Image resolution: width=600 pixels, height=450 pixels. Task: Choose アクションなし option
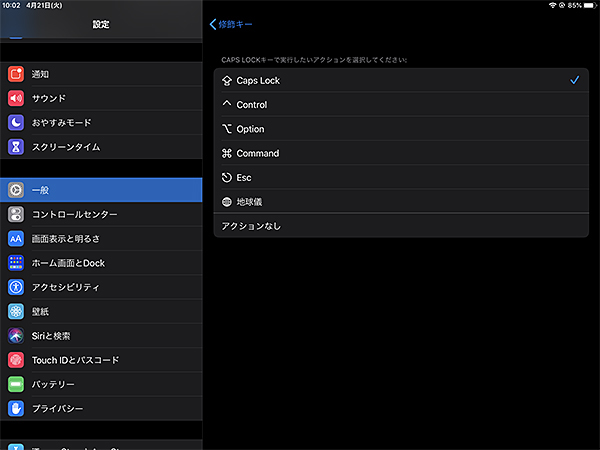pyautogui.click(x=400, y=226)
